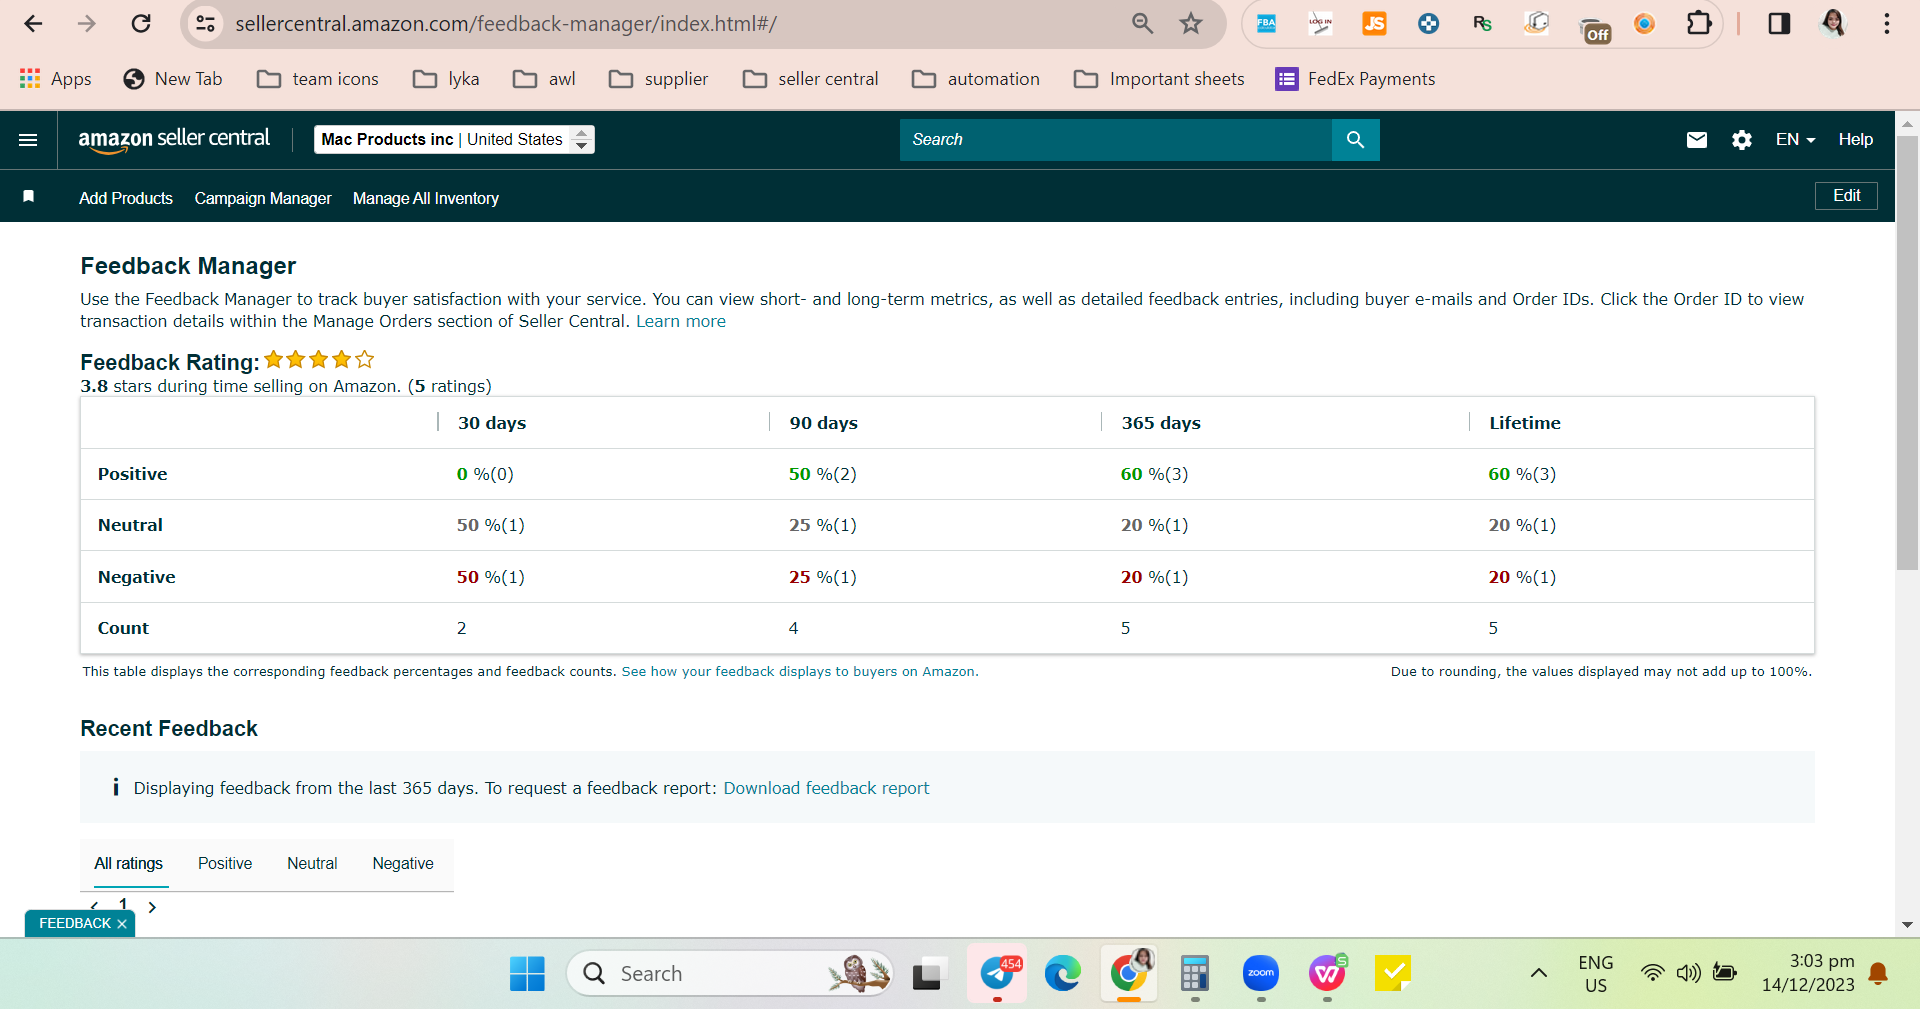The image size is (1920, 1009).
Task: Open the Calculator from the taskbar
Action: point(1195,973)
